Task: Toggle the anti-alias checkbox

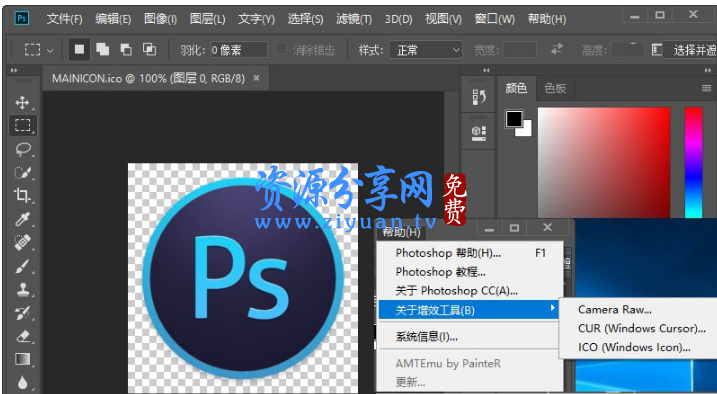Action: 282,49
